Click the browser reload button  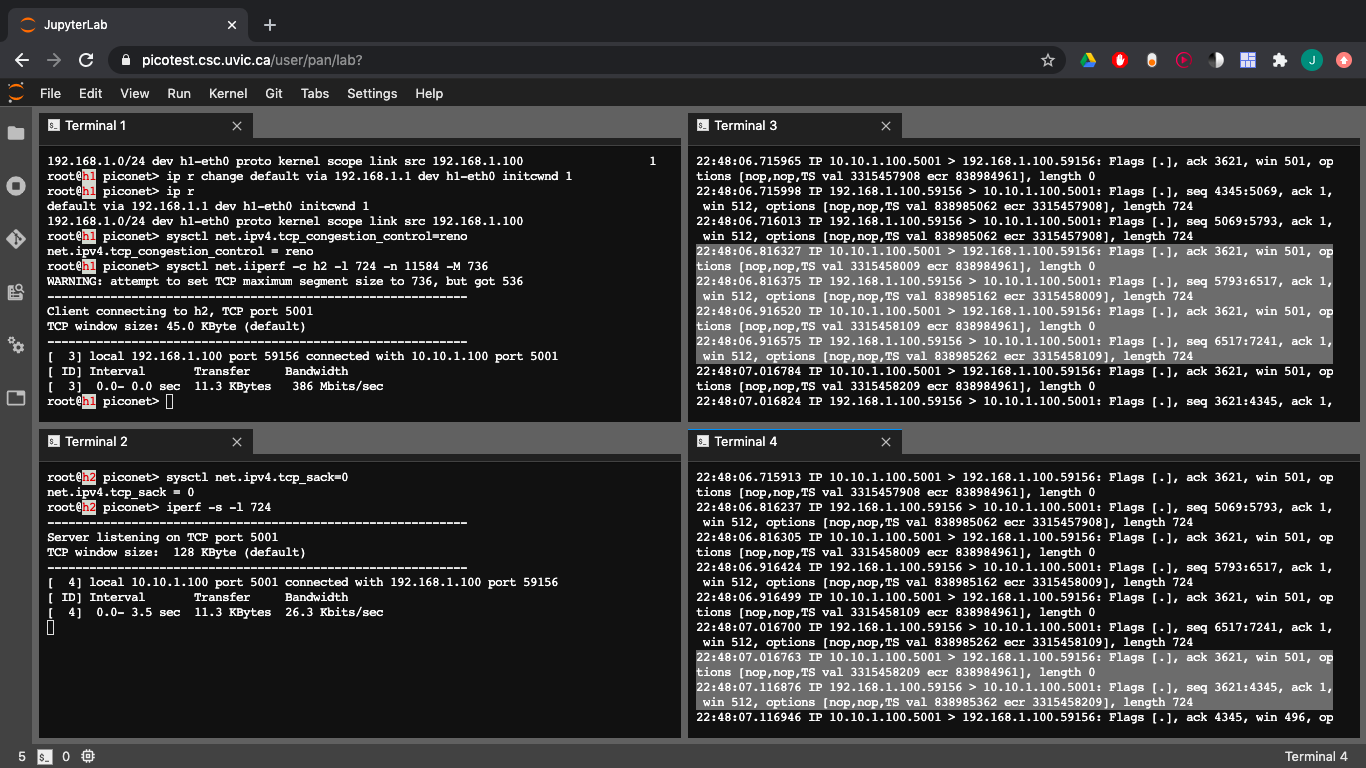point(86,60)
